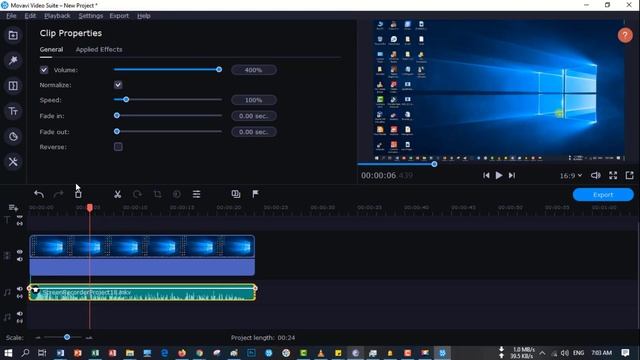The image size is (640, 360).
Task: Click the Fade out slider handle
Action: coord(117,131)
